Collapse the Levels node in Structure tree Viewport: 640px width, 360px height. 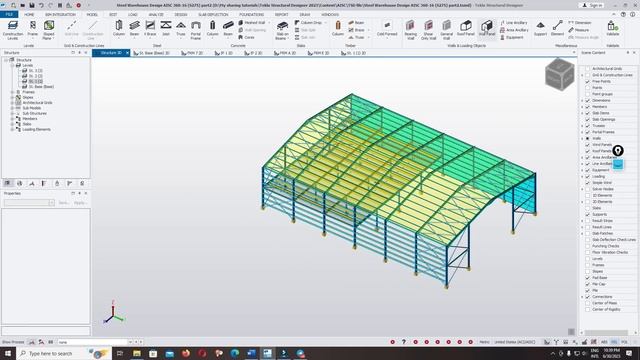pyautogui.click(x=12, y=65)
